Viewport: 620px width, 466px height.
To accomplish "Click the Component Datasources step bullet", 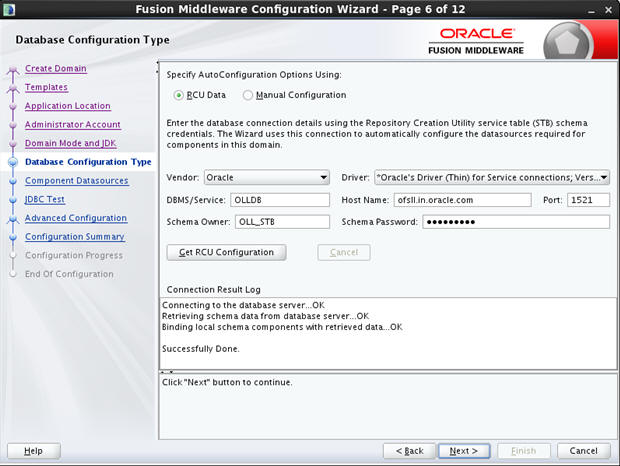I will tap(13, 181).
